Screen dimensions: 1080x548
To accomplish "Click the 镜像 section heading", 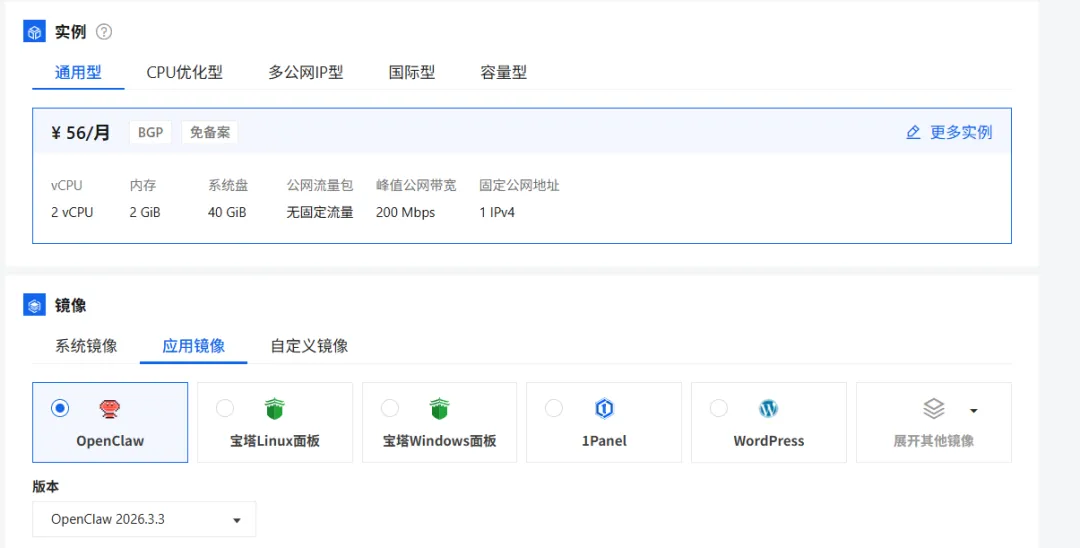I will (70, 306).
